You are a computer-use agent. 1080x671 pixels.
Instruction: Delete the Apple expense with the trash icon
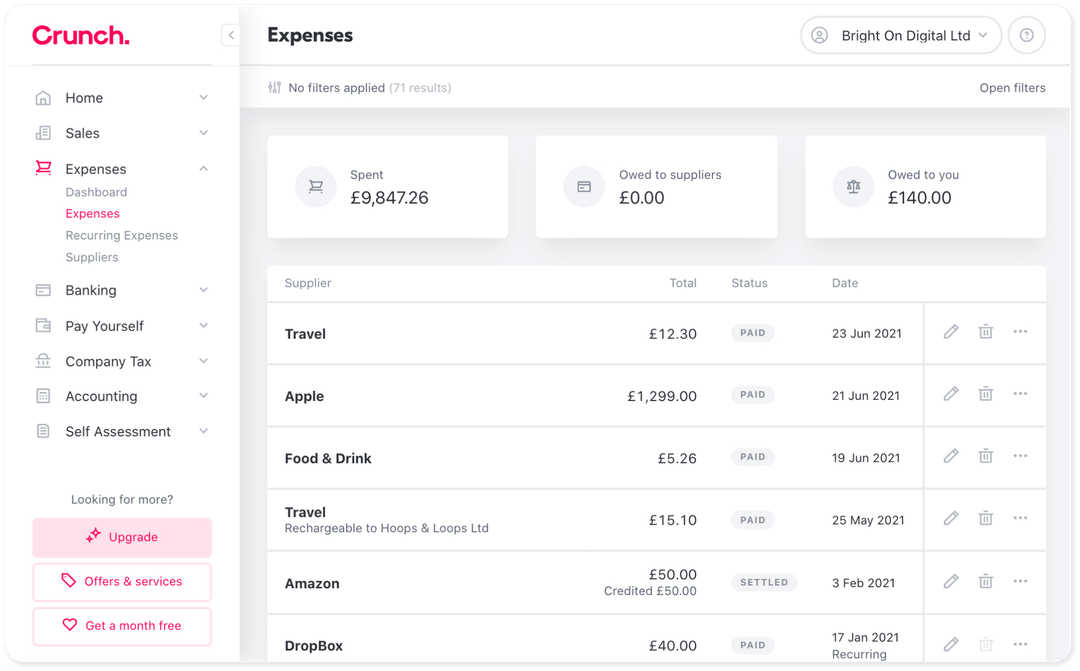pyautogui.click(x=985, y=394)
